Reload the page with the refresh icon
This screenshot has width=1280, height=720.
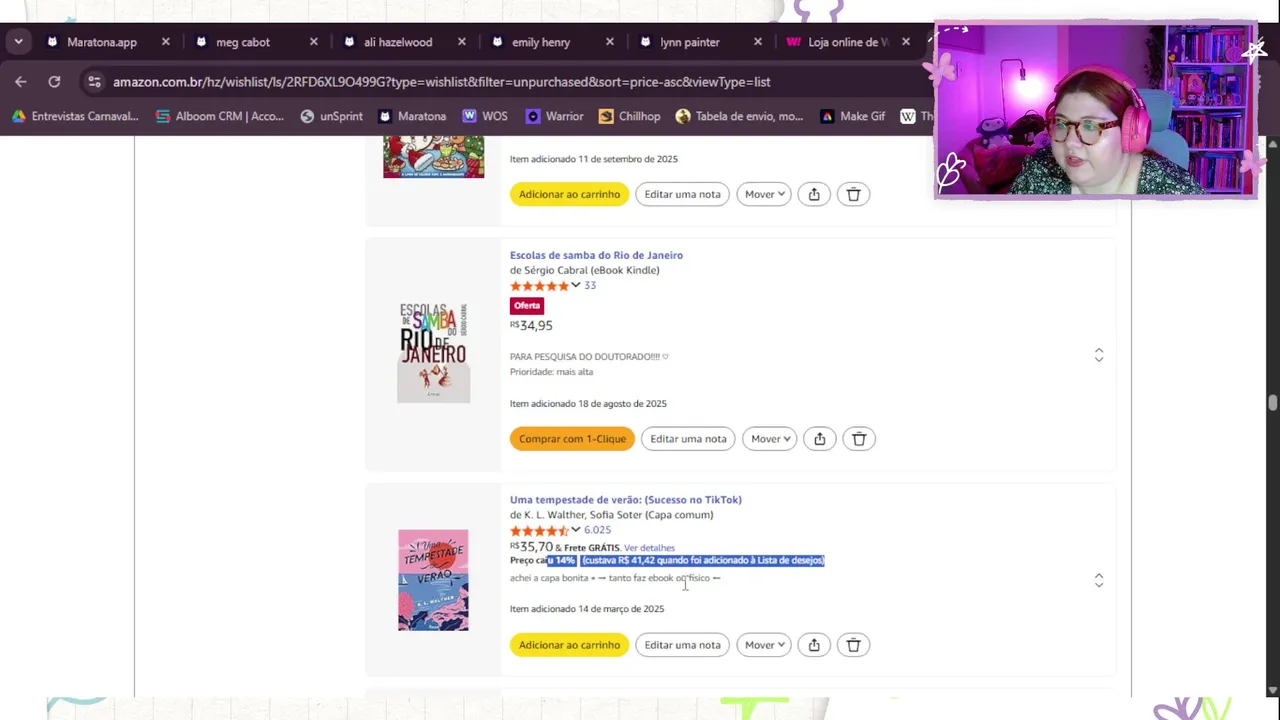pos(54,82)
